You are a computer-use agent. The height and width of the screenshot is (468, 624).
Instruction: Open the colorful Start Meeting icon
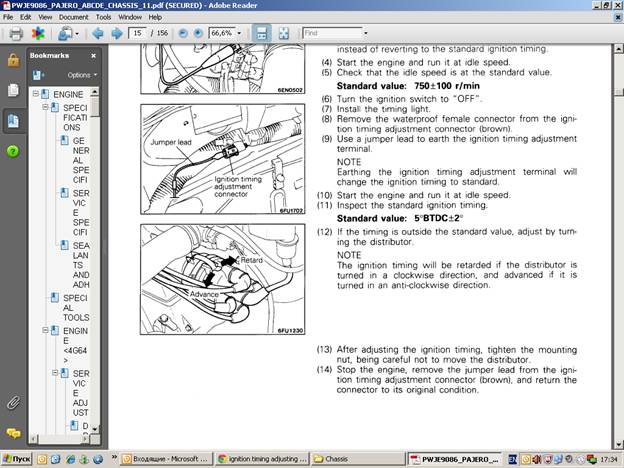[38, 33]
